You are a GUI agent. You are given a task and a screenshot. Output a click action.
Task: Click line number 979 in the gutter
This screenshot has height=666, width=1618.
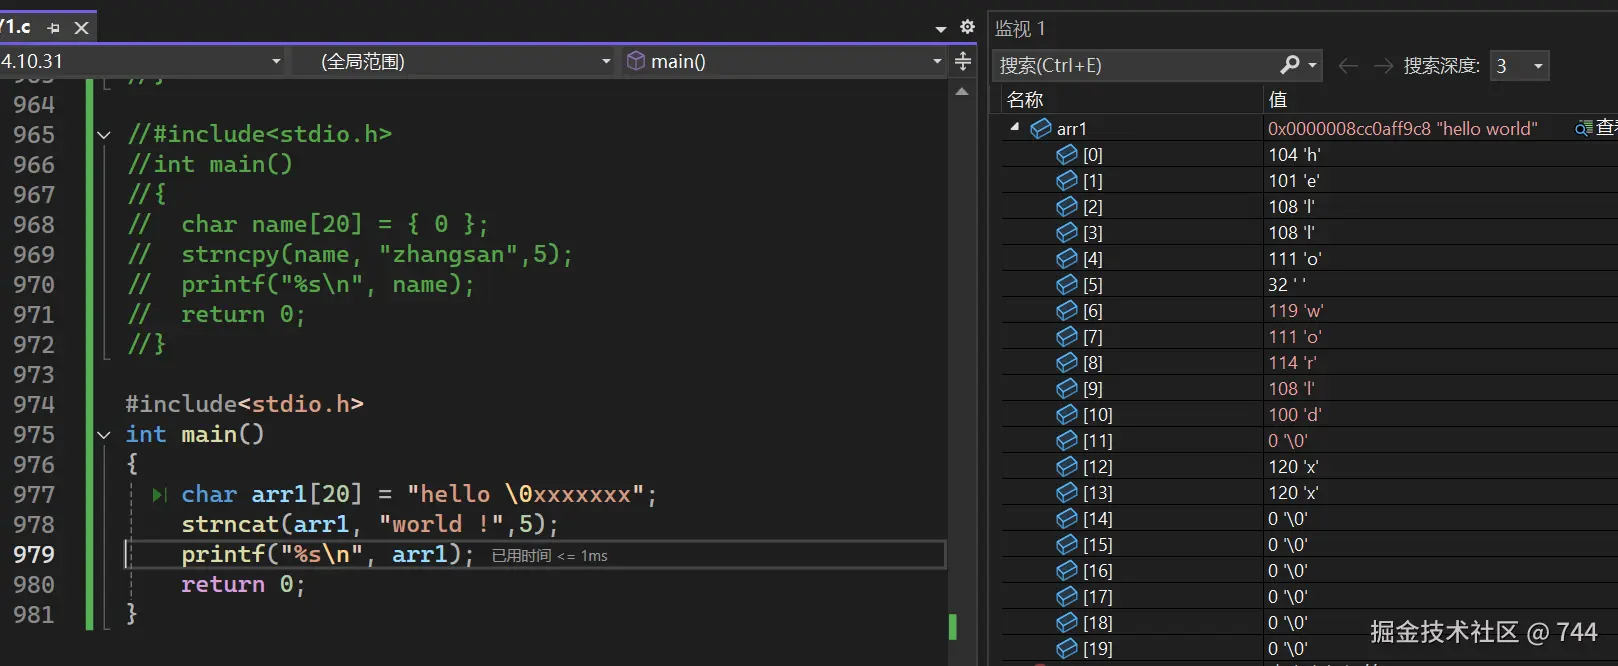click(x=34, y=555)
